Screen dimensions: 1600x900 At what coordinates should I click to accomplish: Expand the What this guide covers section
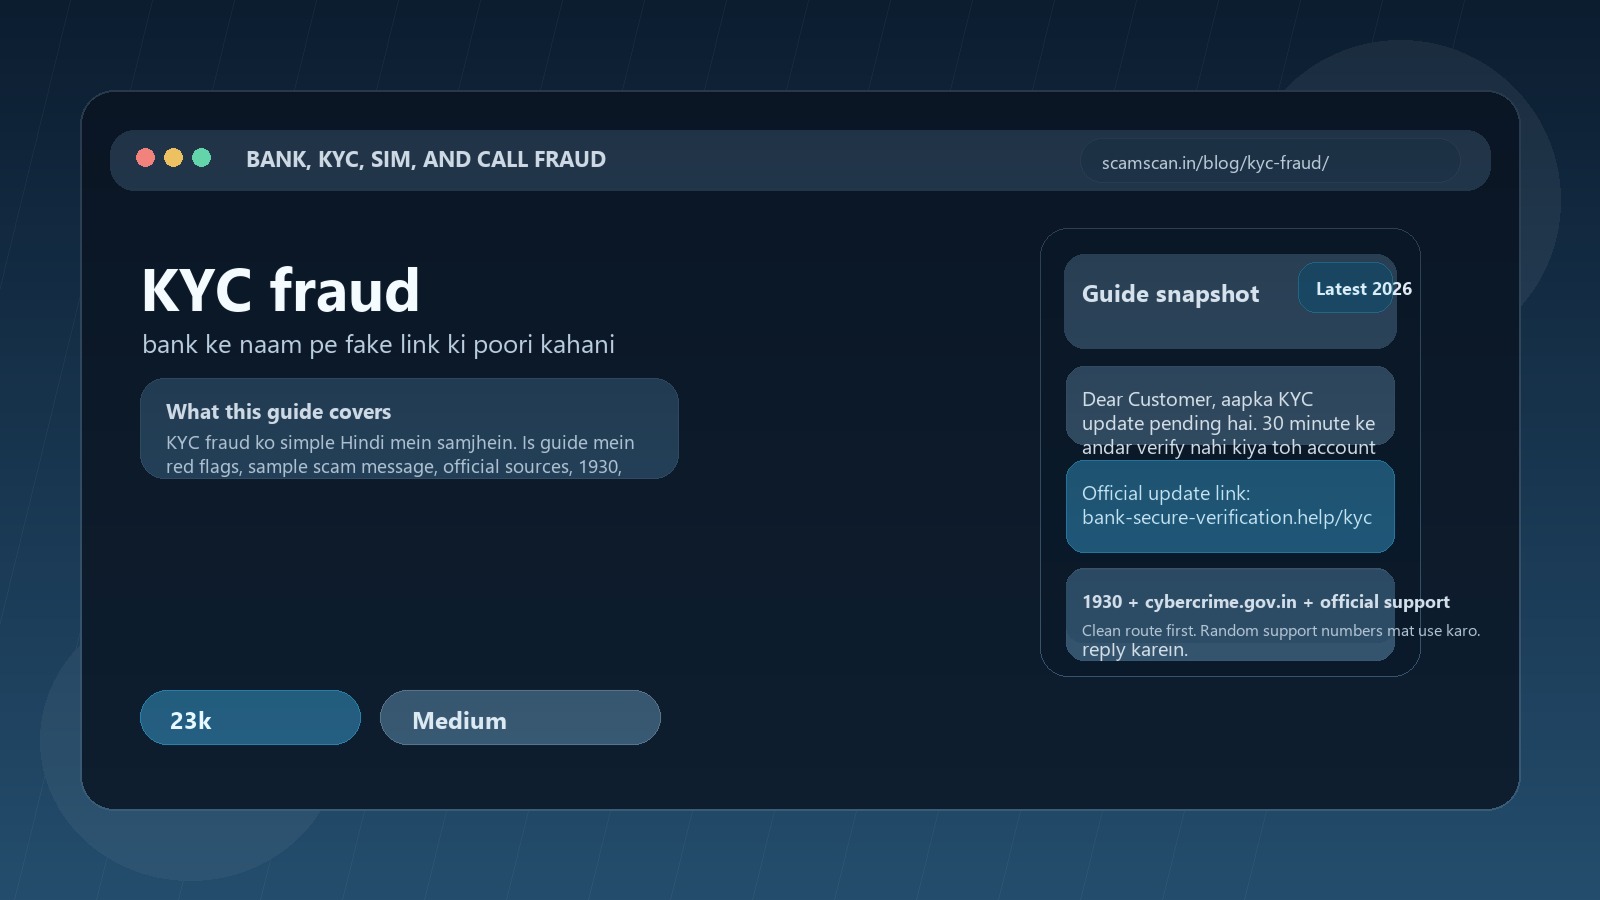[410, 428]
